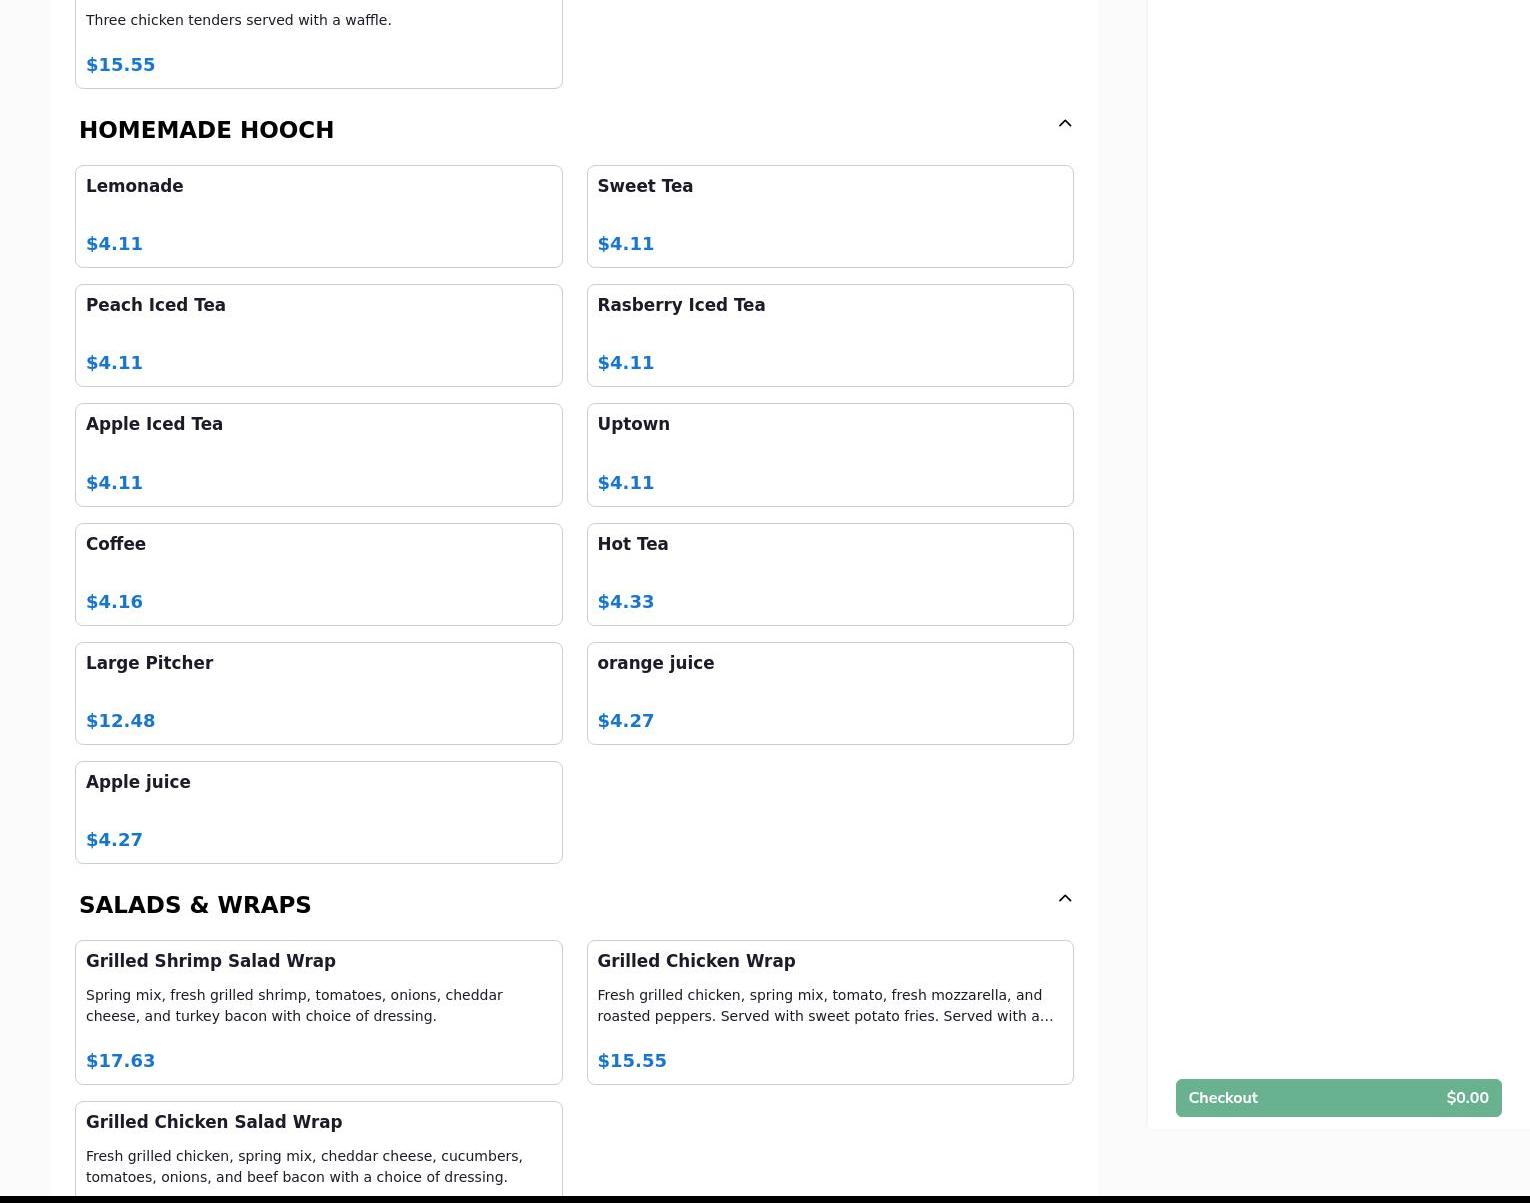The image size is (1530, 1203).
Task: Open the Large Pitcher card
Action: click(319, 694)
